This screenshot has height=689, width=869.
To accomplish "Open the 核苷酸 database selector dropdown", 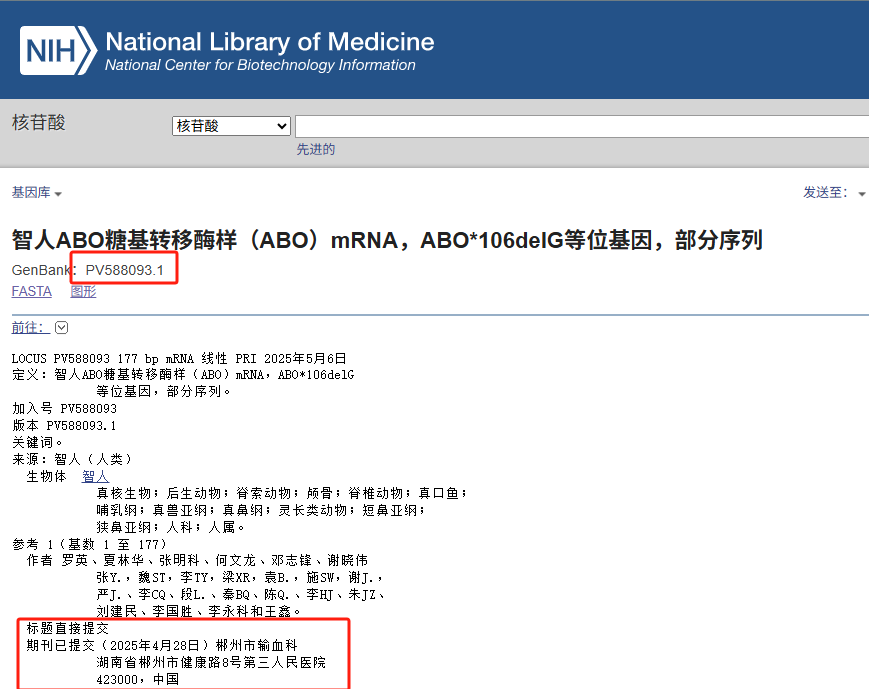I will [x=231, y=126].
